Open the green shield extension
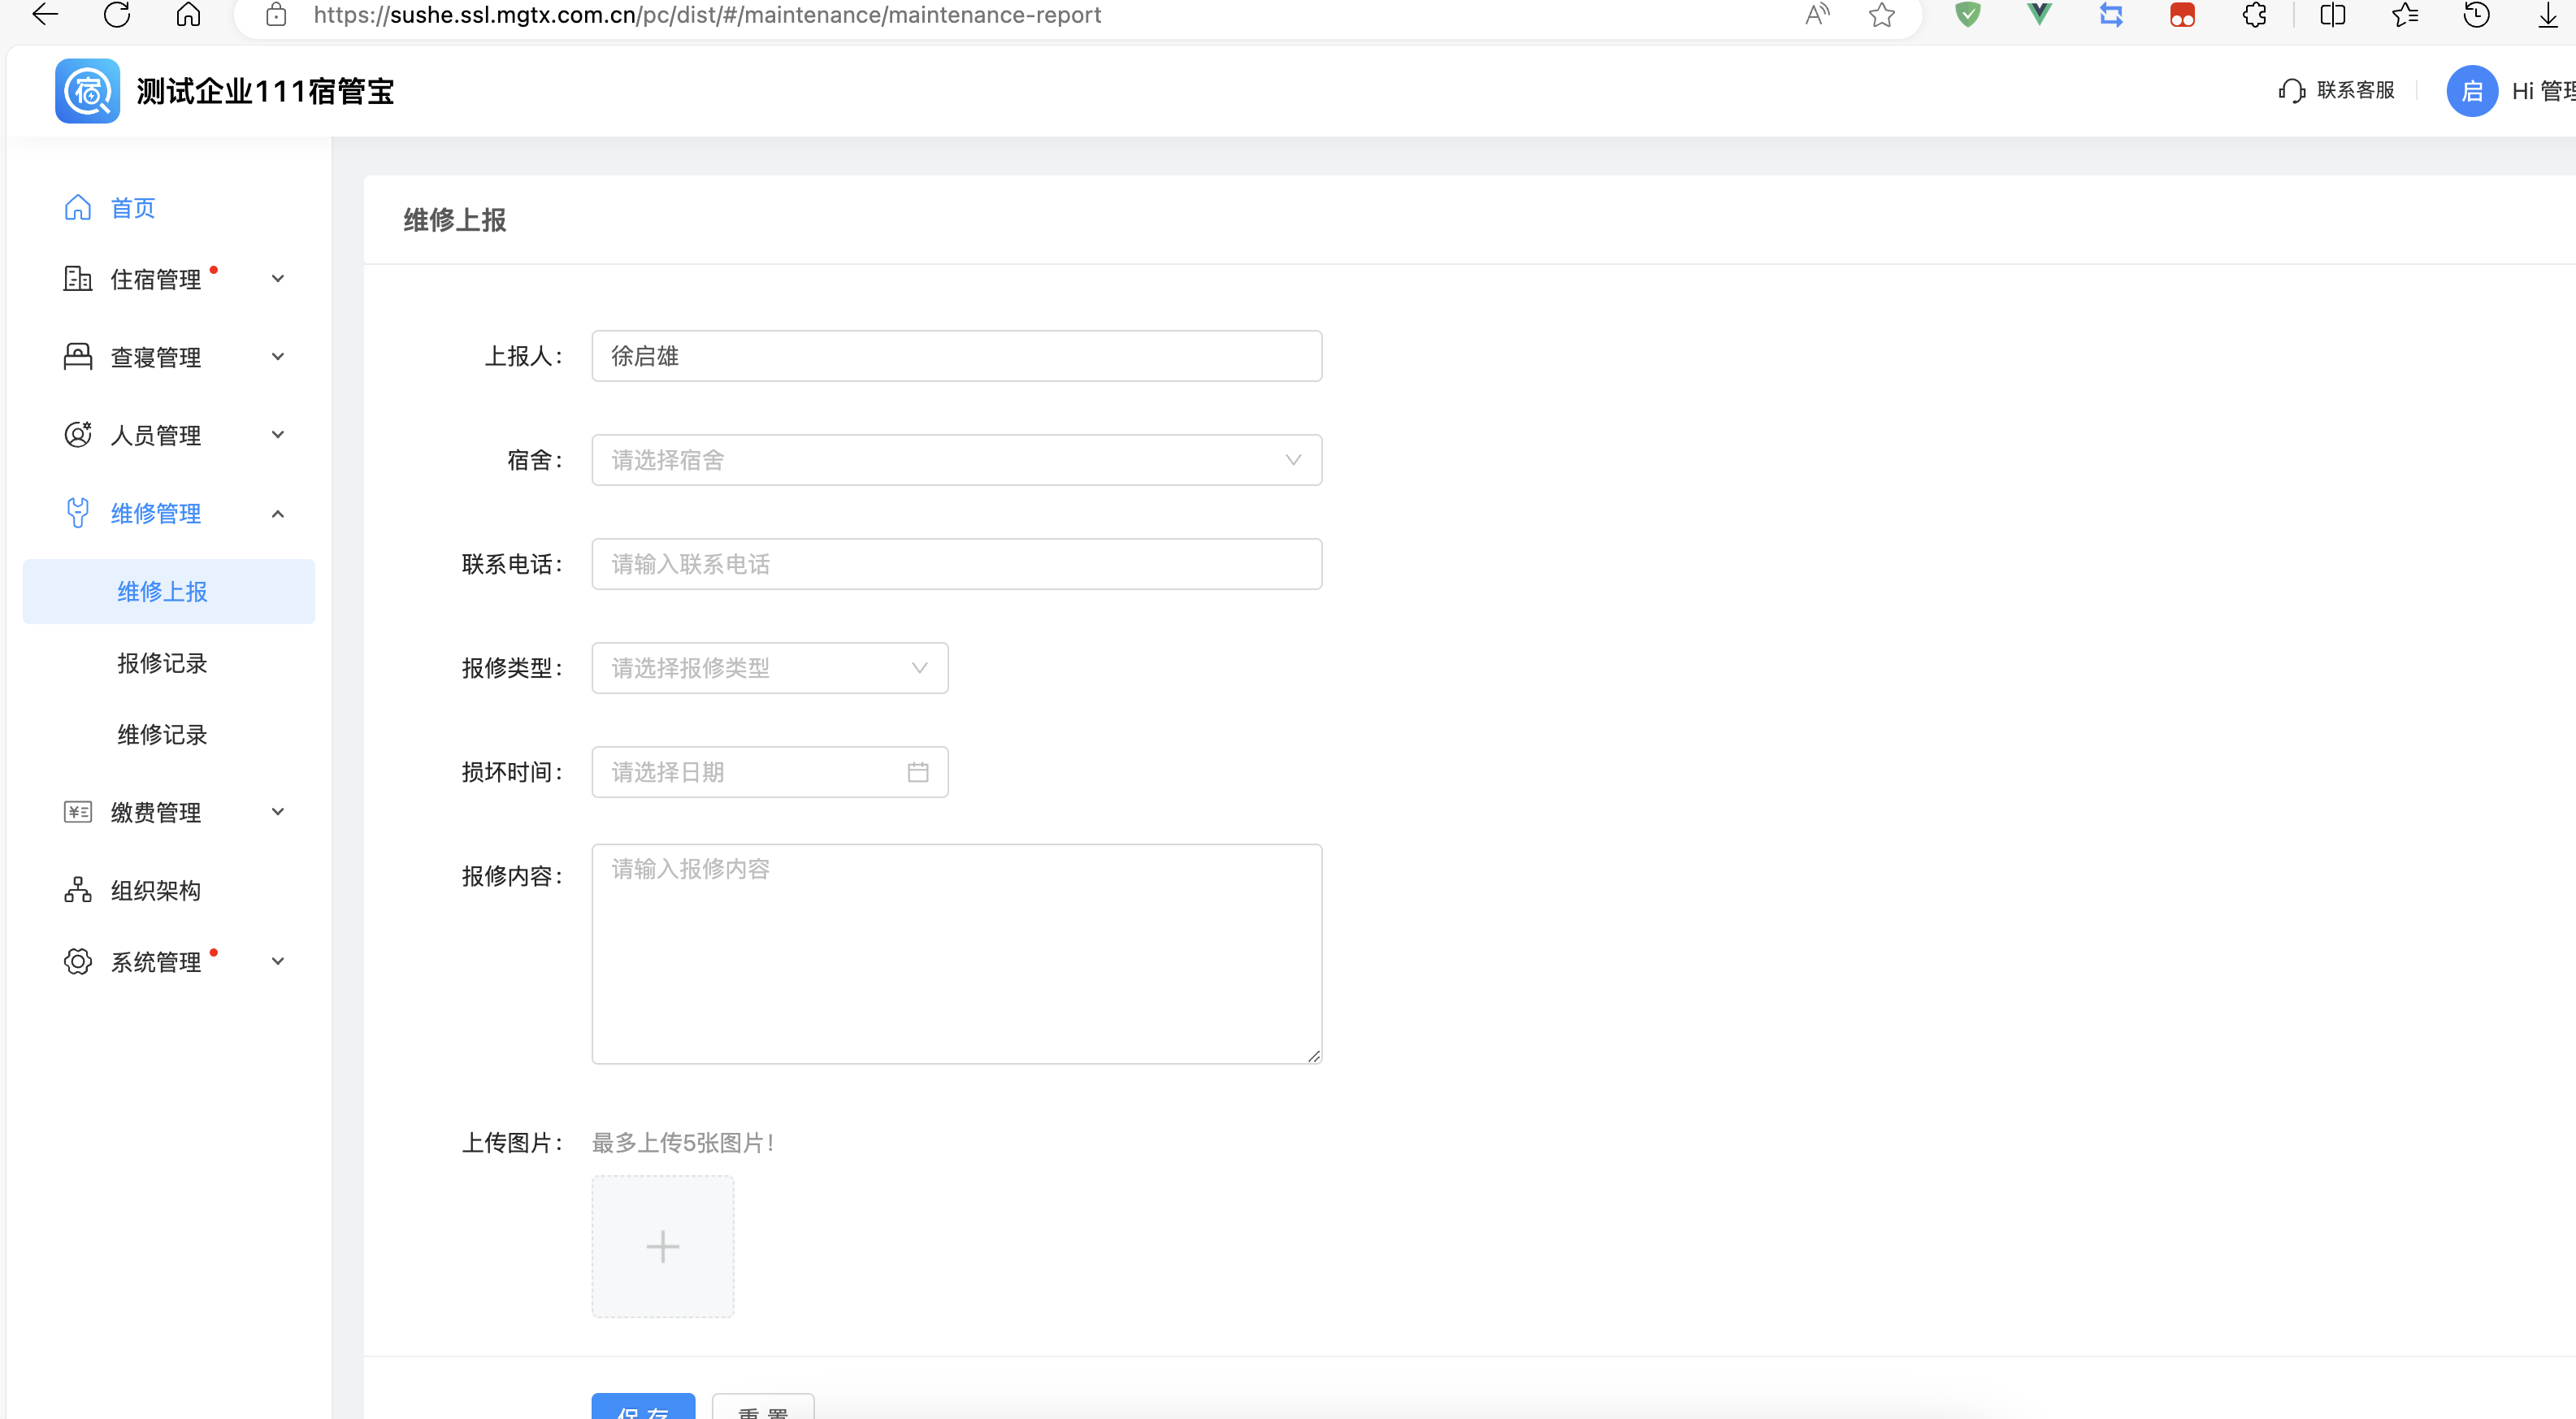This screenshot has width=2576, height=1419. point(1967,14)
